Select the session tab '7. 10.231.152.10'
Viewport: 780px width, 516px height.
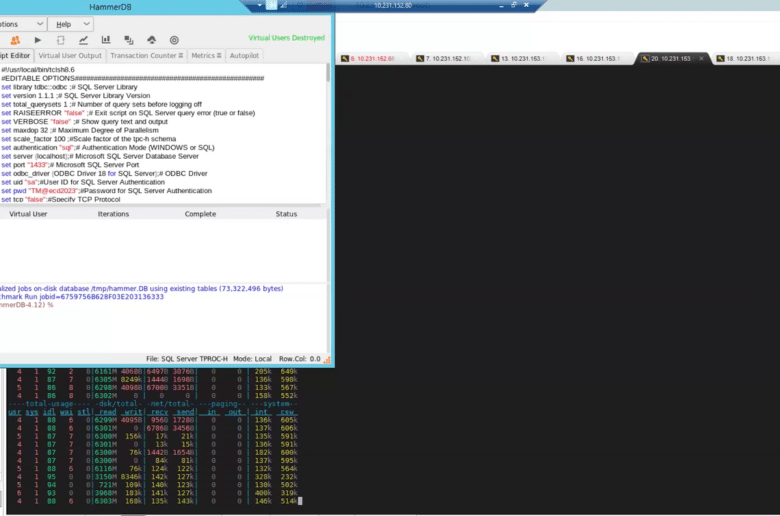tap(448, 59)
